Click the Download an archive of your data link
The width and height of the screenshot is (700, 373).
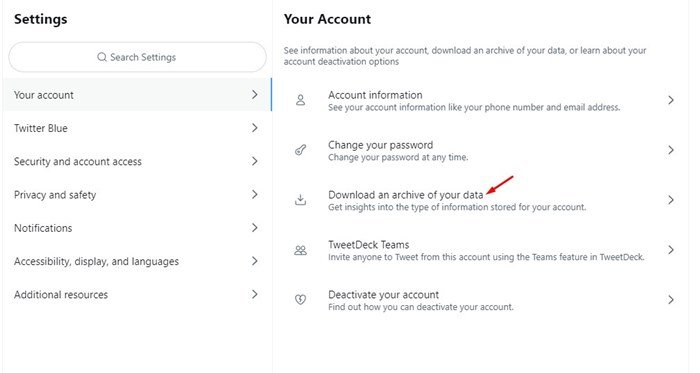pyautogui.click(x=405, y=195)
